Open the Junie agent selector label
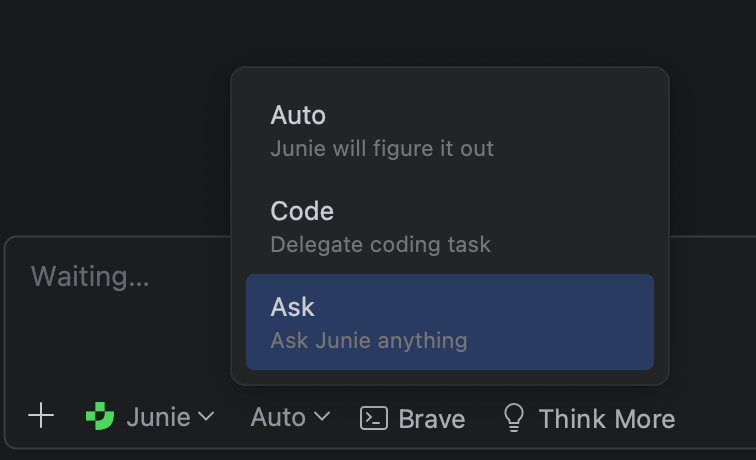Viewport: 756px width, 460px height. 158,417
